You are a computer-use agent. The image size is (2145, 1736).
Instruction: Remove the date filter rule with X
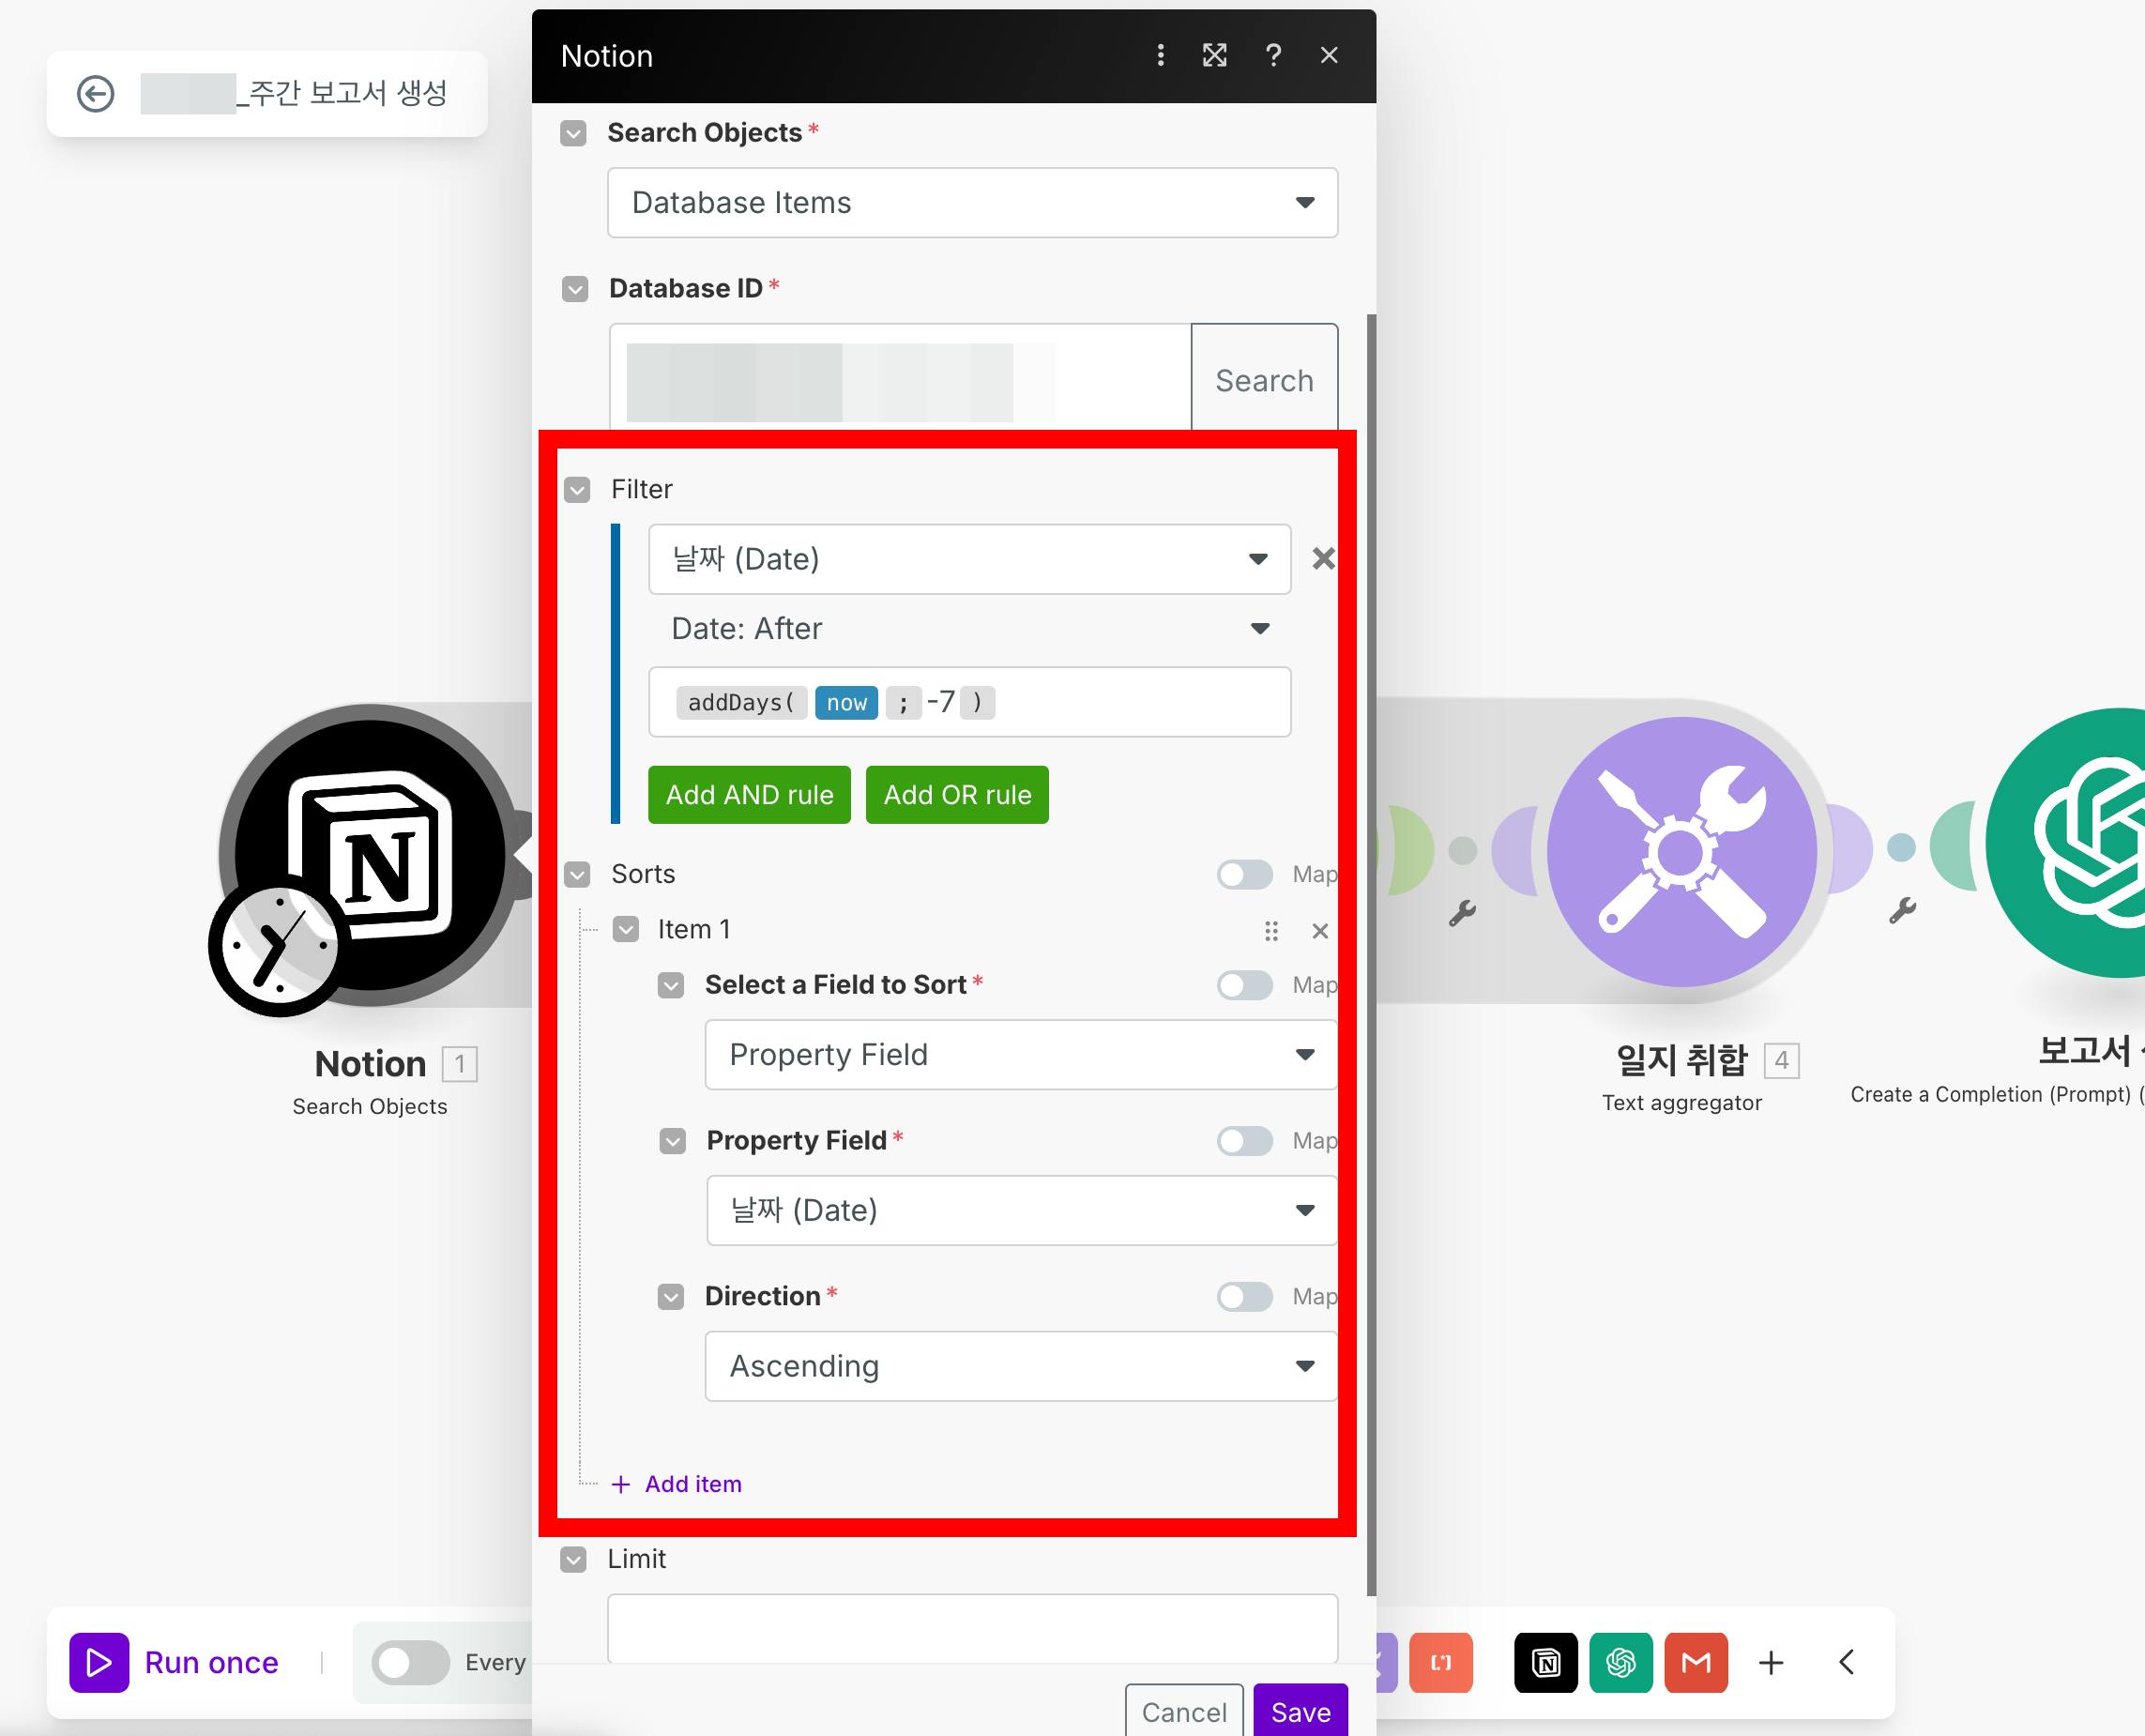[1323, 559]
